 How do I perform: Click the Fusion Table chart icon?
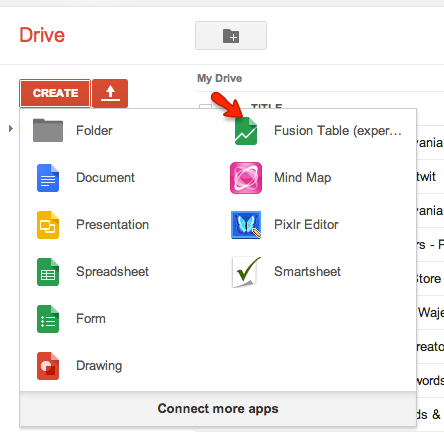click(246, 131)
